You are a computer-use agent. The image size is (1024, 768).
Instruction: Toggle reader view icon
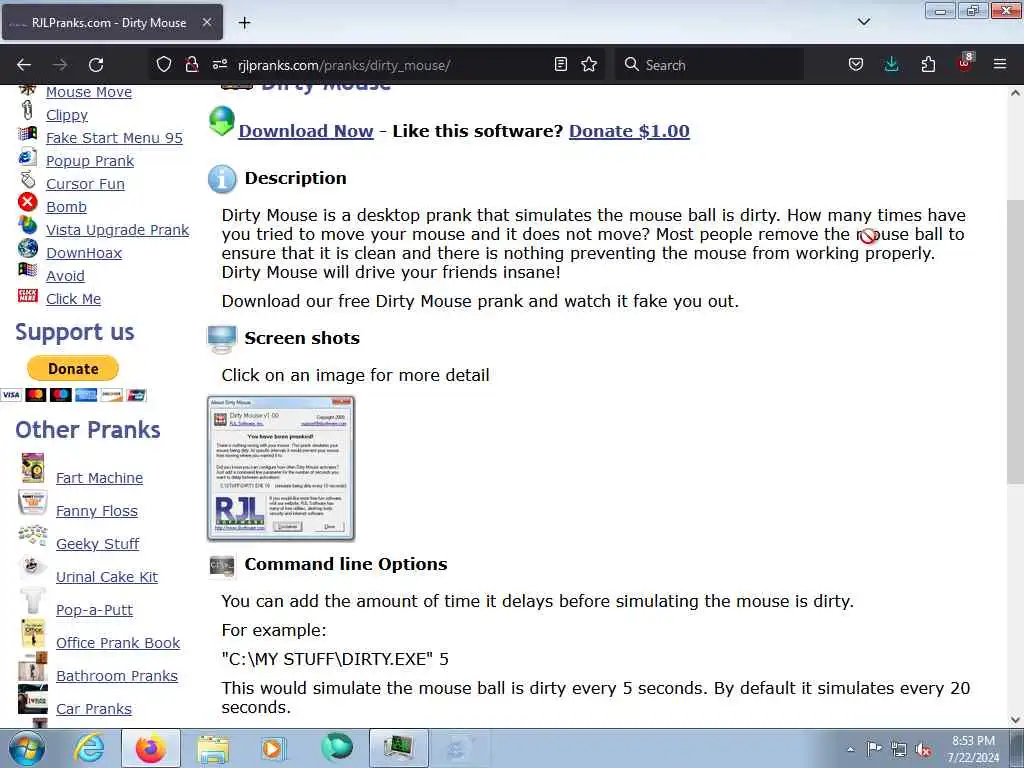point(560,65)
